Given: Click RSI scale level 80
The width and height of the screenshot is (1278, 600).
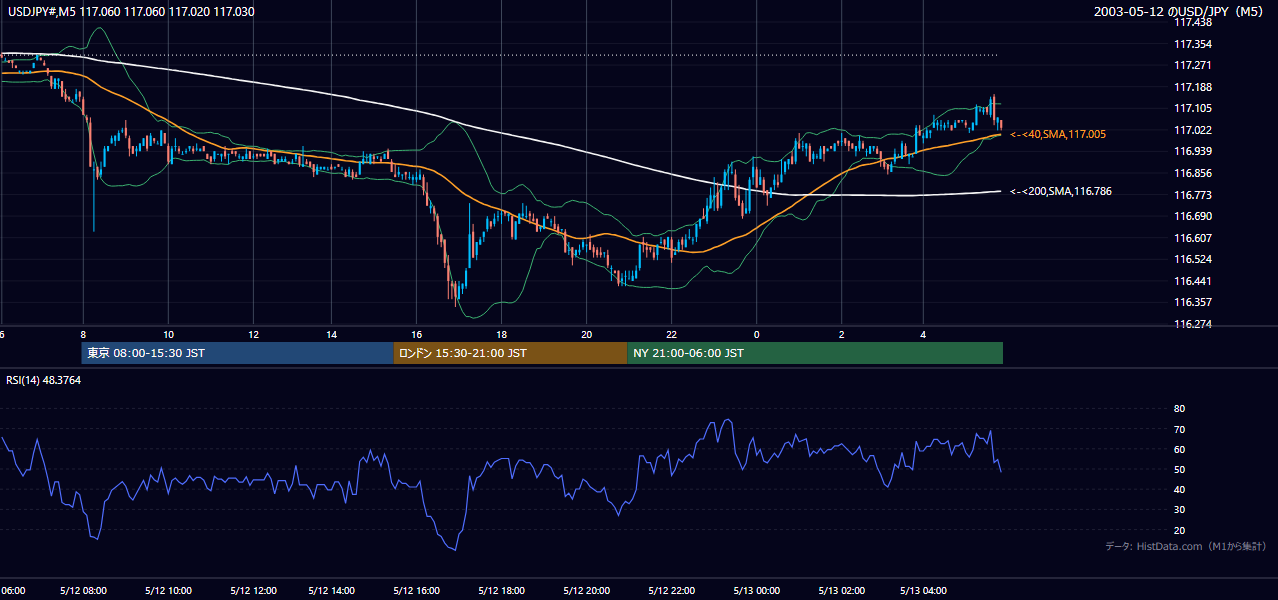Looking at the screenshot, I should 1179,409.
